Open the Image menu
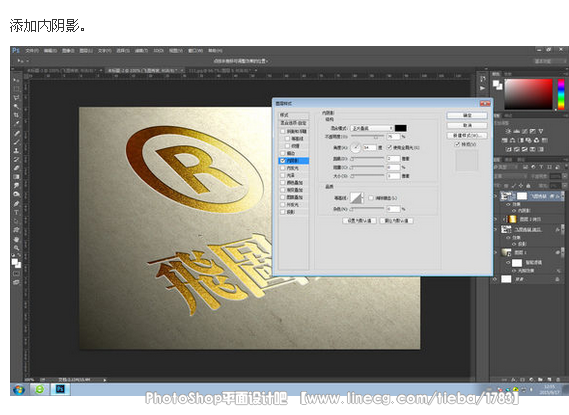This screenshot has width=569, height=415. click(x=68, y=50)
